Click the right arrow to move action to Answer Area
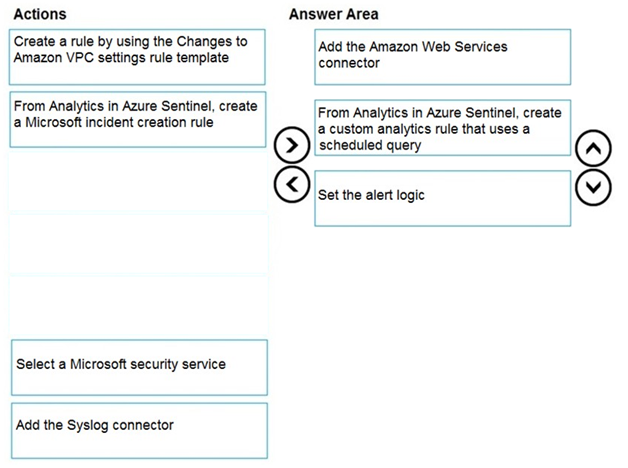Screen dimensions: 628x468 click(292, 145)
